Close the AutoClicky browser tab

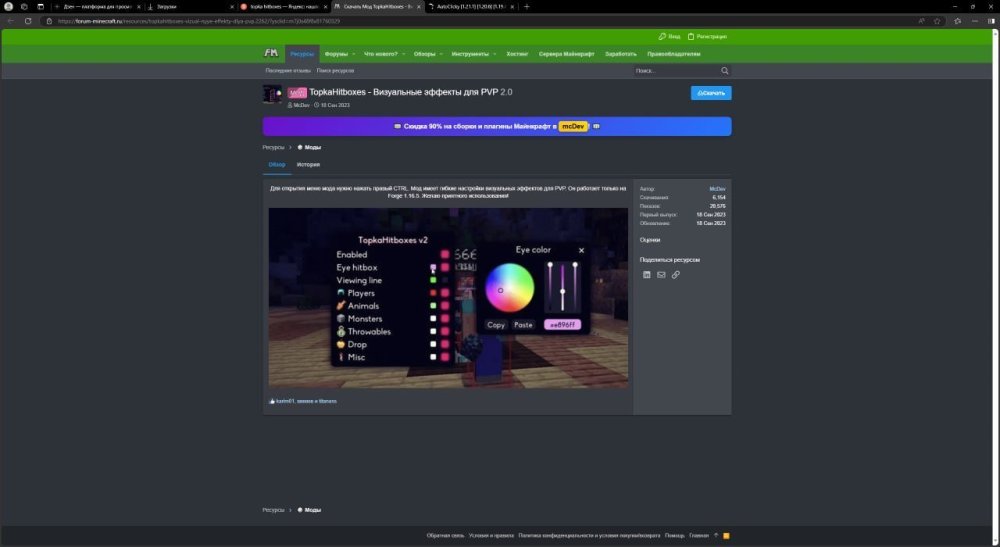coord(512,6)
